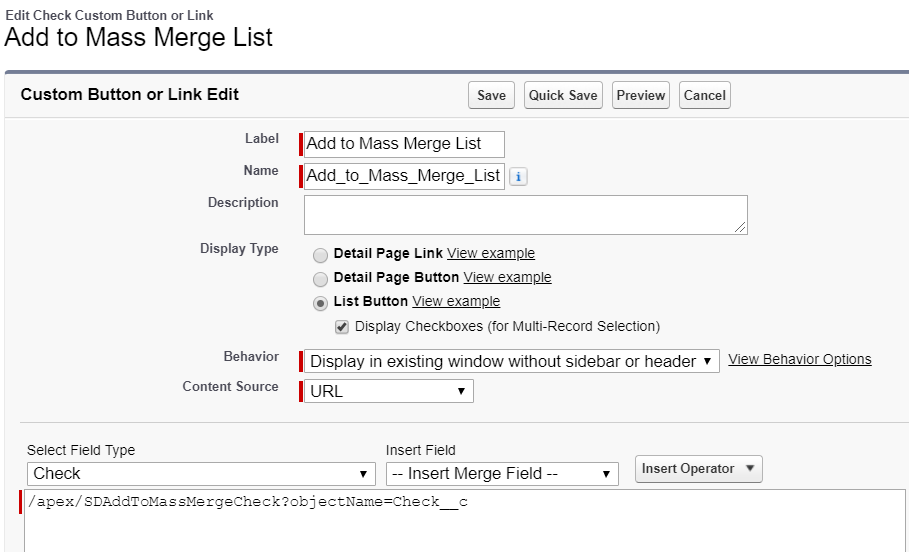The width and height of the screenshot is (909, 552).
Task: Open the Select Field Type dropdown
Action: [201, 474]
